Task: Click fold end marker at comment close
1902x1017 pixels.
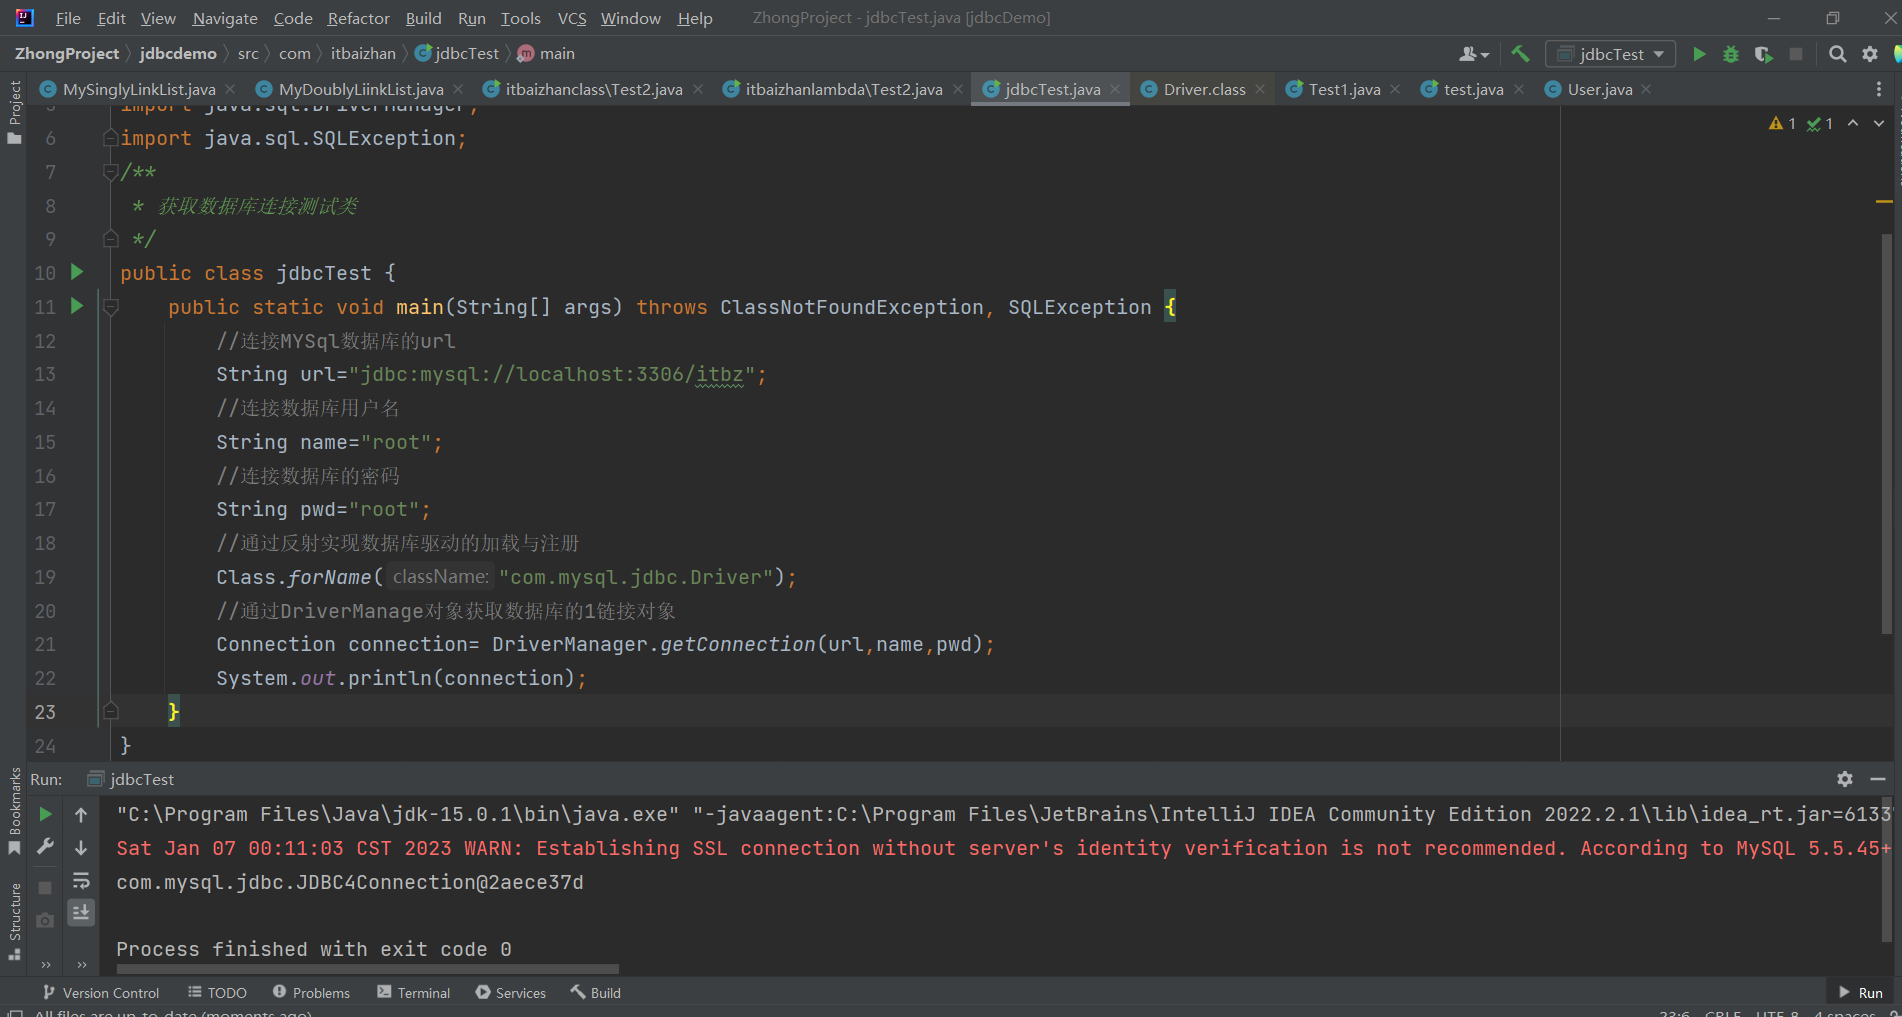Action: click(x=111, y=239)
